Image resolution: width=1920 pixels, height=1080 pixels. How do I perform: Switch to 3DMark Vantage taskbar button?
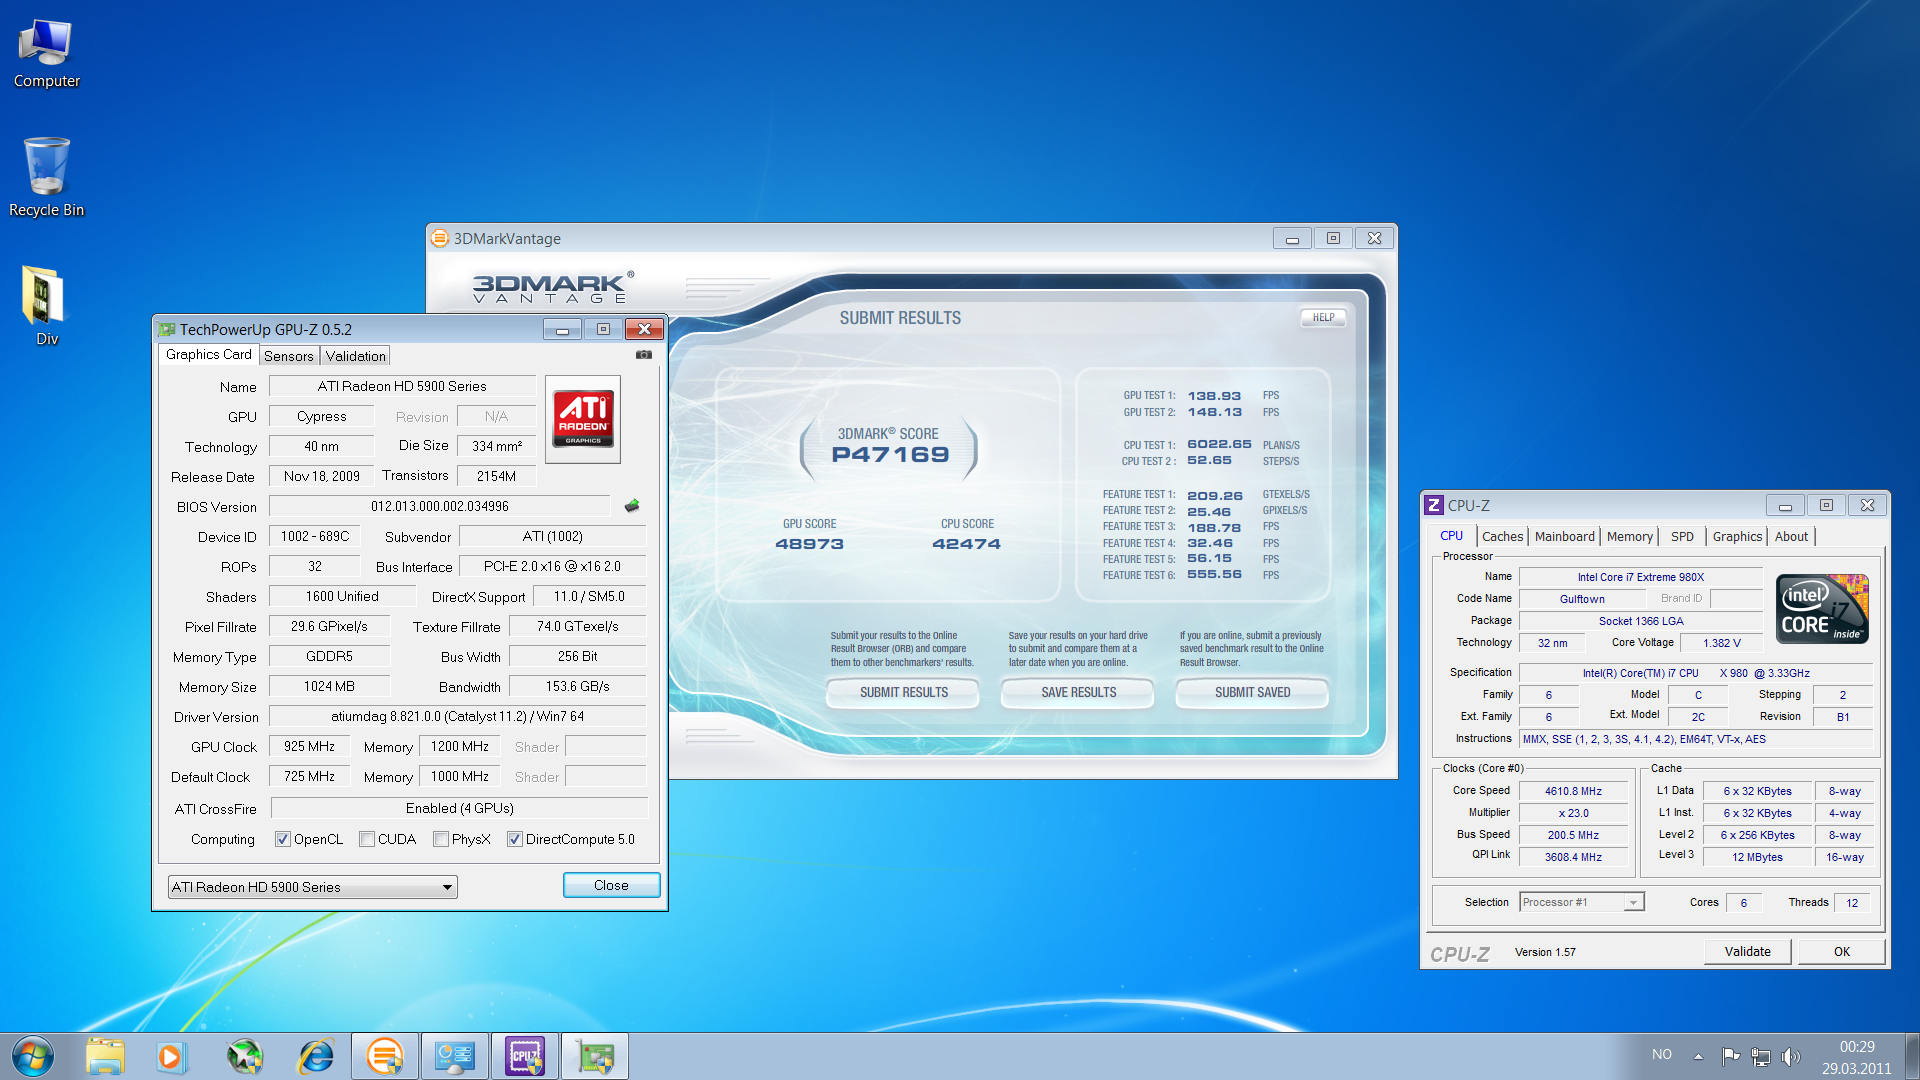(x=385, y=1056)
